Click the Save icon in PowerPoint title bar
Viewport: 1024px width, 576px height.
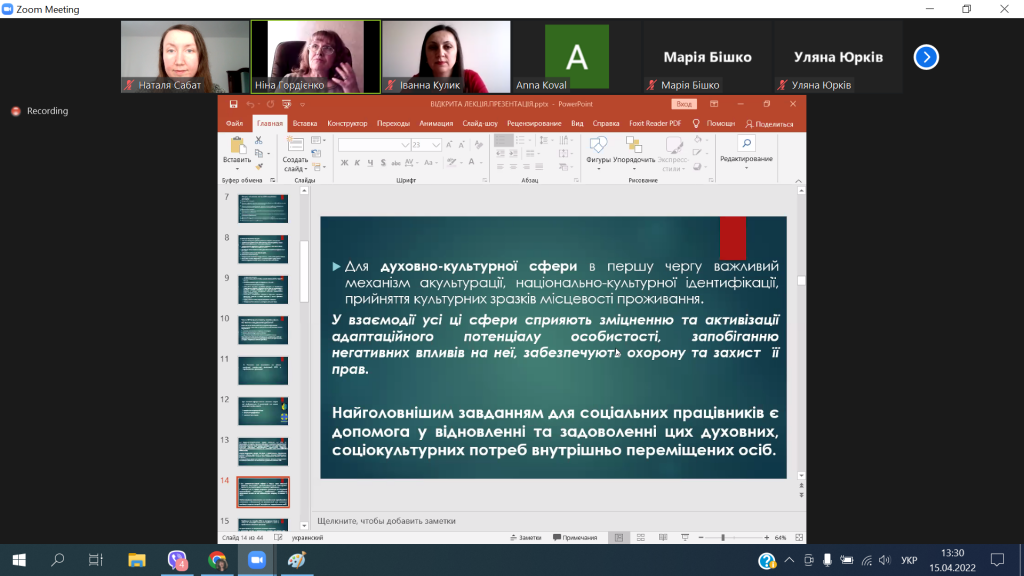(x=233, y=103)
